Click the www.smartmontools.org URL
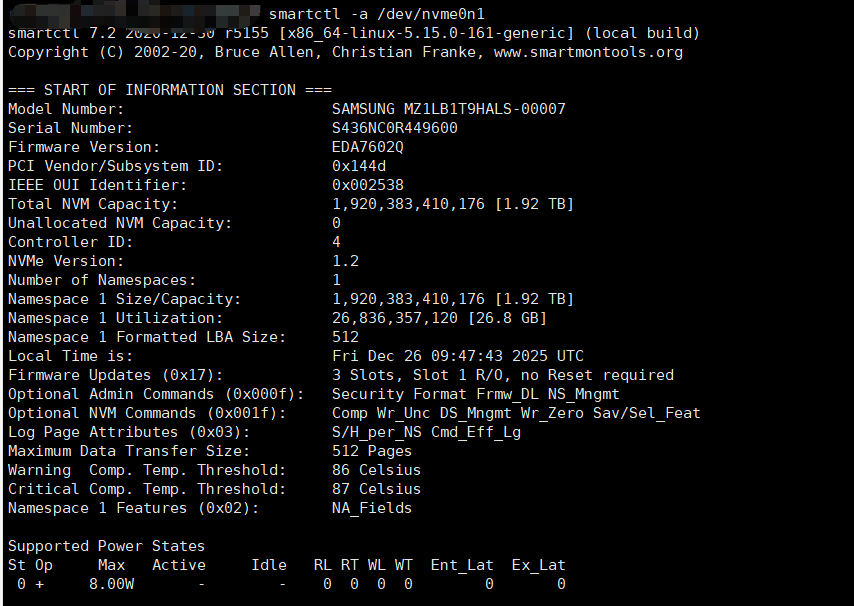 [x=588, y=52]
